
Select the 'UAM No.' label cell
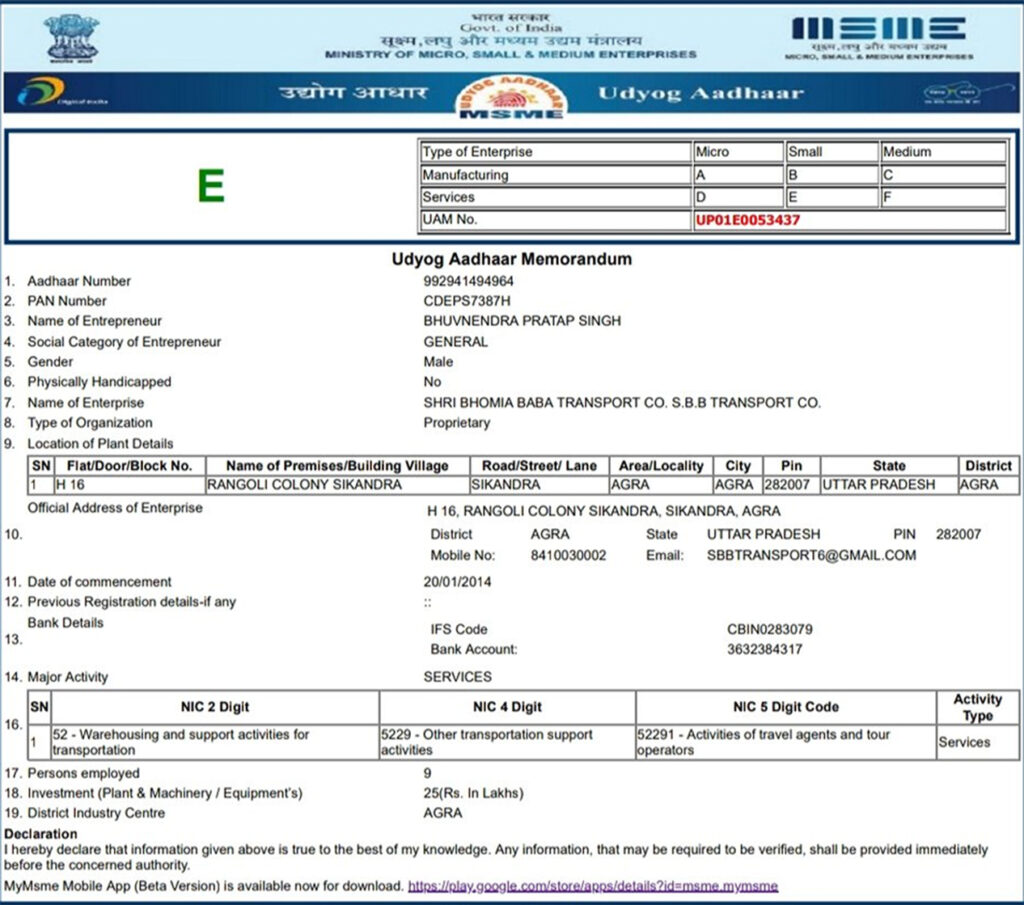pos(555,219)
